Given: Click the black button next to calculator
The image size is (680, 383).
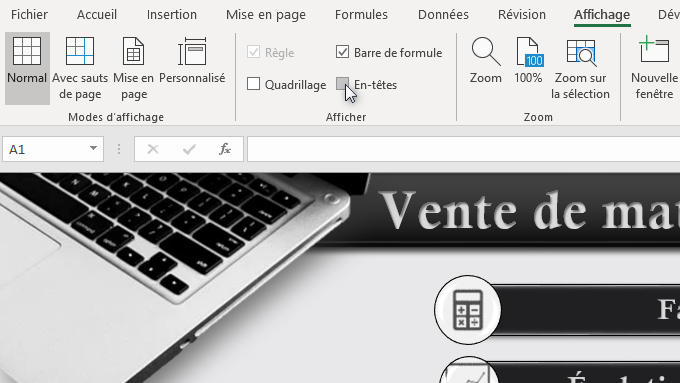Looking at the screenshot, I should pos(585,310).
